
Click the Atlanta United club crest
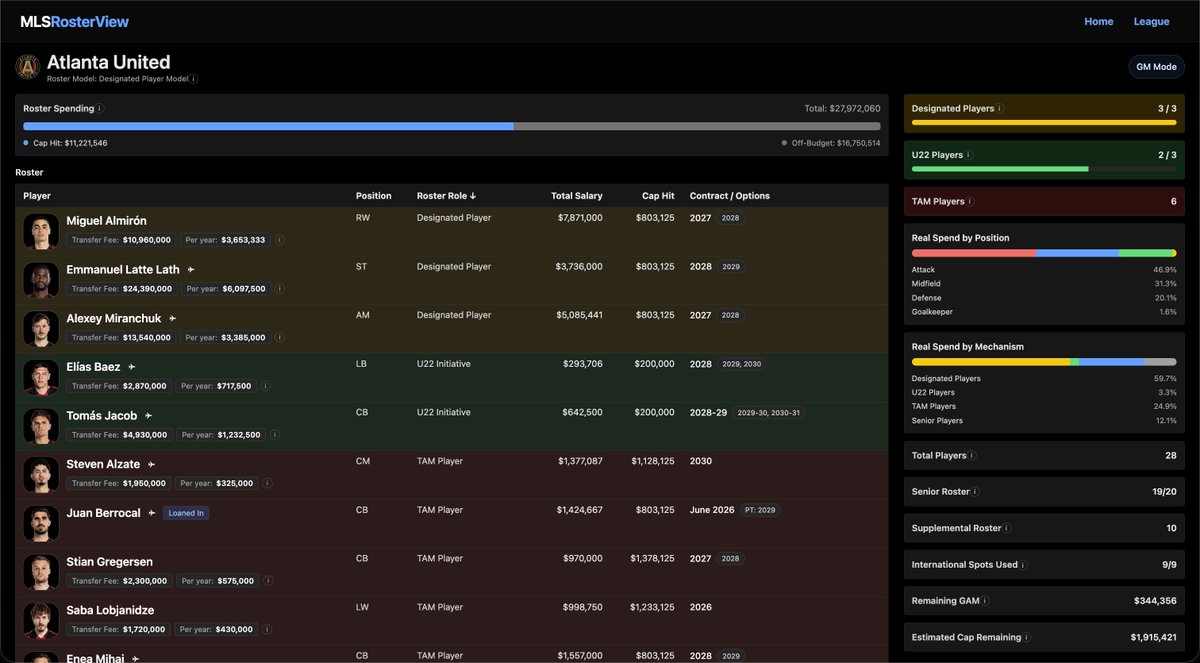[27, 67]
